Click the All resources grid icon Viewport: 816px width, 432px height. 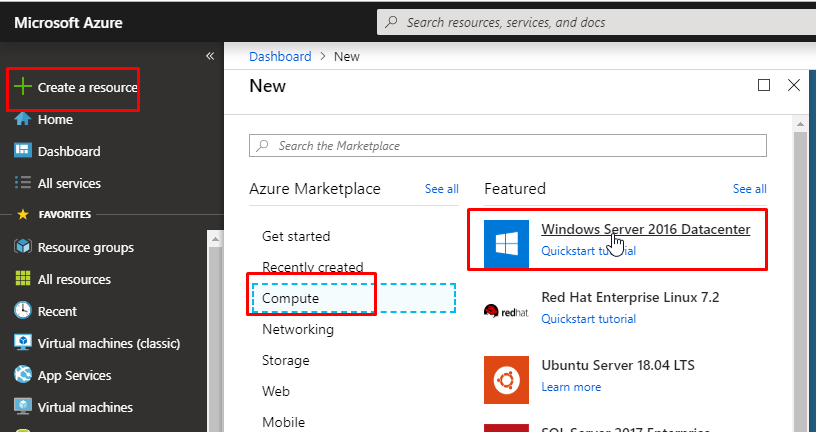(23, 280)
